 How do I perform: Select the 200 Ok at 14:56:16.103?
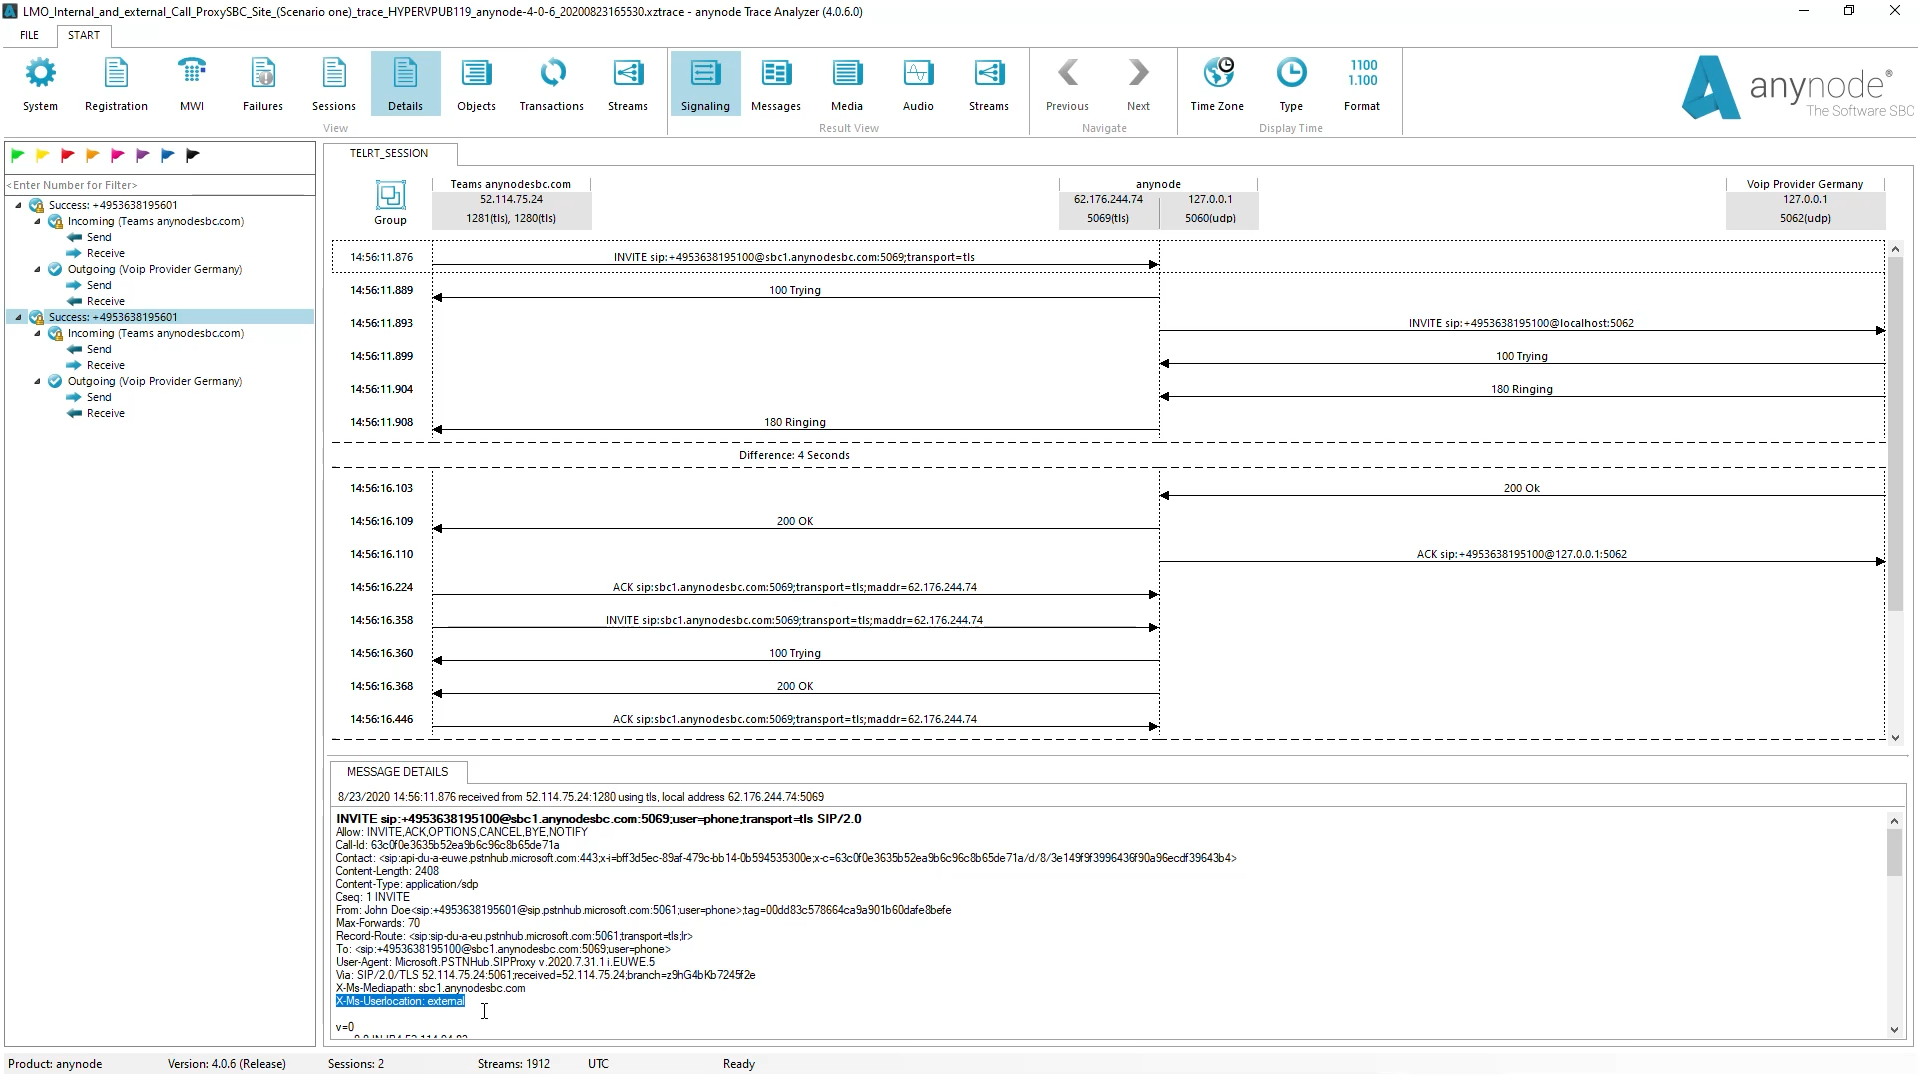[x=1521, y=488]
